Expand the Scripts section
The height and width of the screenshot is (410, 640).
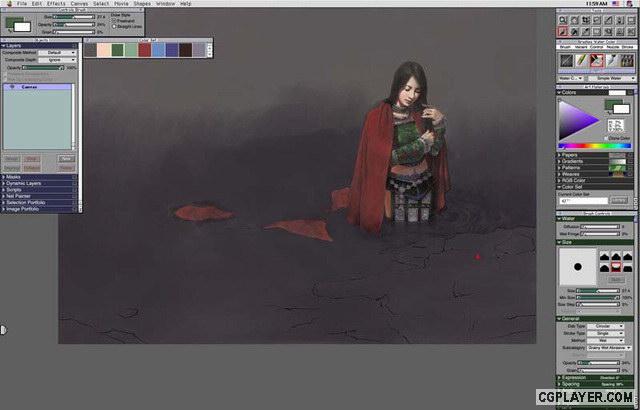(4, 190)
